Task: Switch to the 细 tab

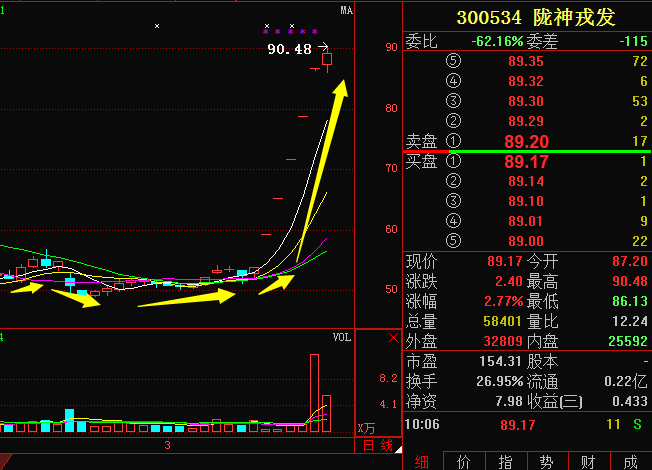Action: pyautogui.click(x=421, y=461)
